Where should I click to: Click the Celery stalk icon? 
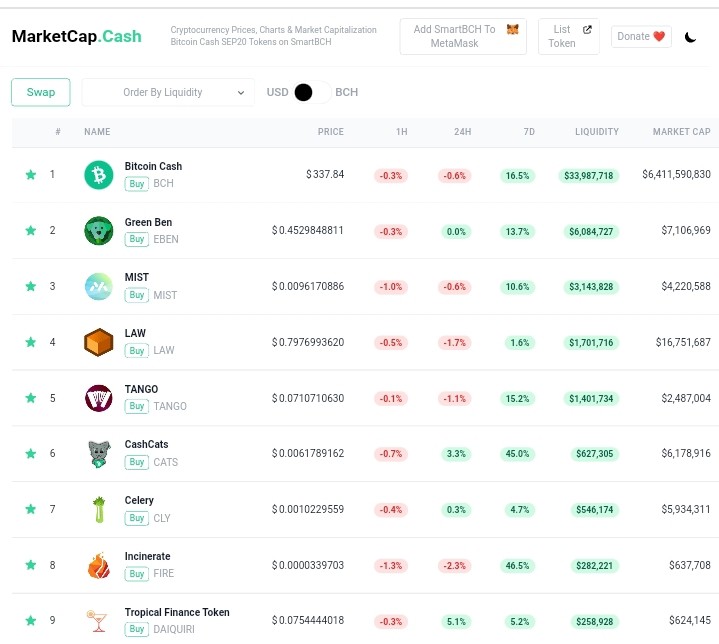point(99,510)
